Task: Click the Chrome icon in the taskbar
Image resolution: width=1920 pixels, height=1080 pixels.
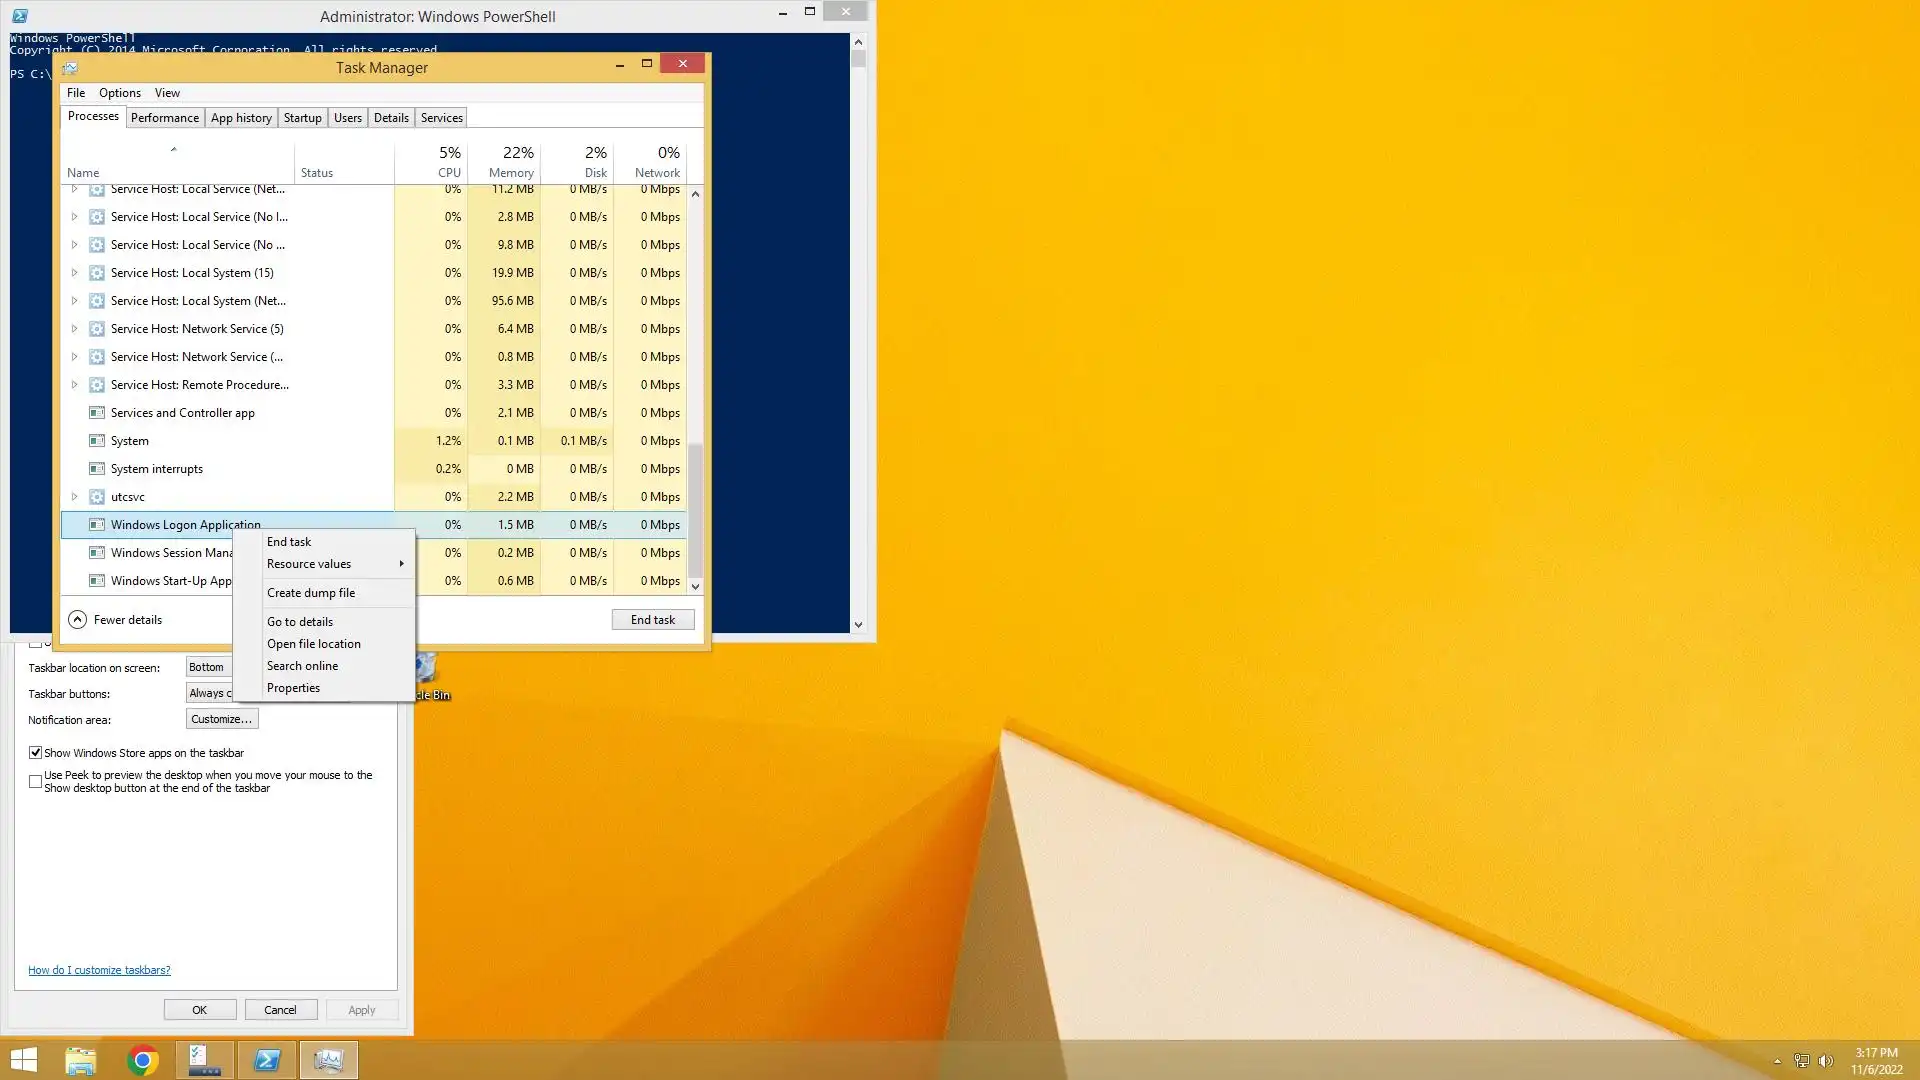Action: point(143,1060)
